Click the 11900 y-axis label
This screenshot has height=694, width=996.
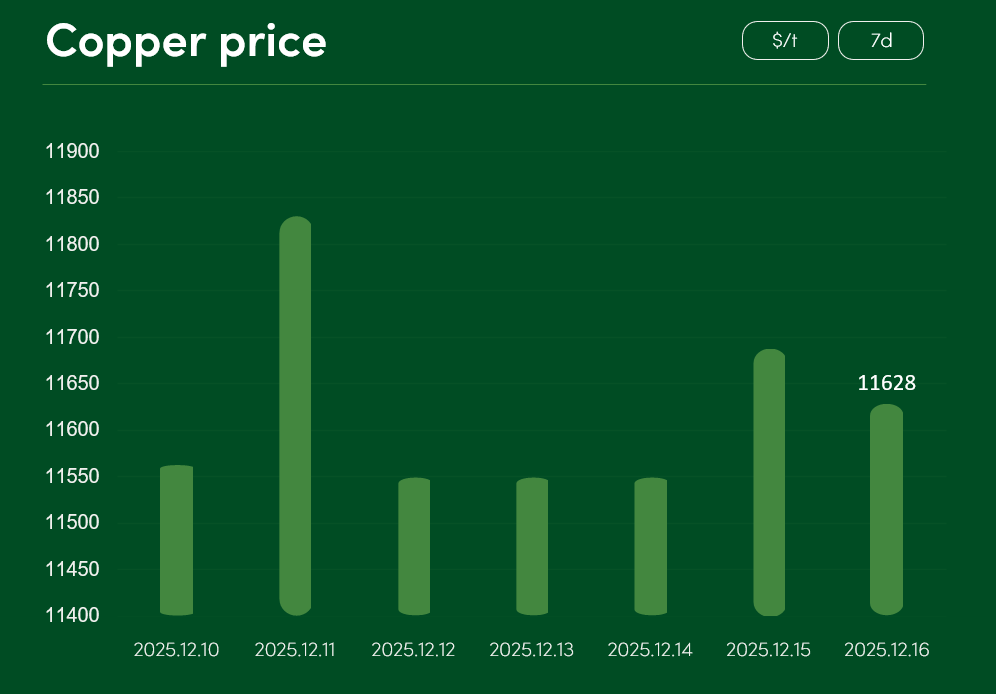73,152
